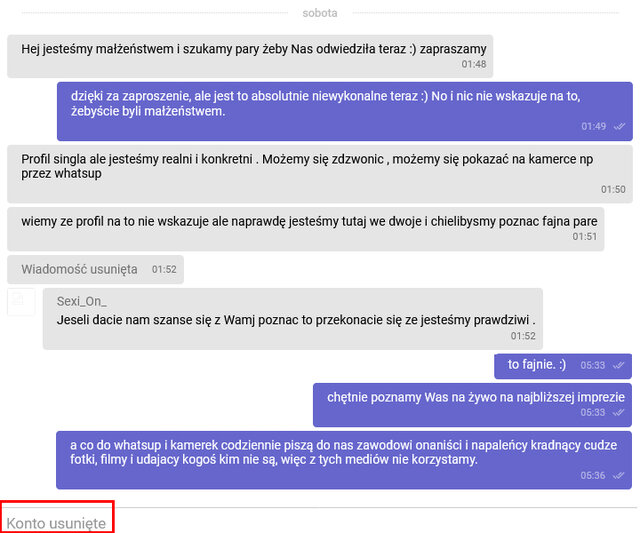Click the double-check icon on 05:36 message
The width and height of the screenshot is (640, 533).
pyautogui.click(x=619, y=476)
